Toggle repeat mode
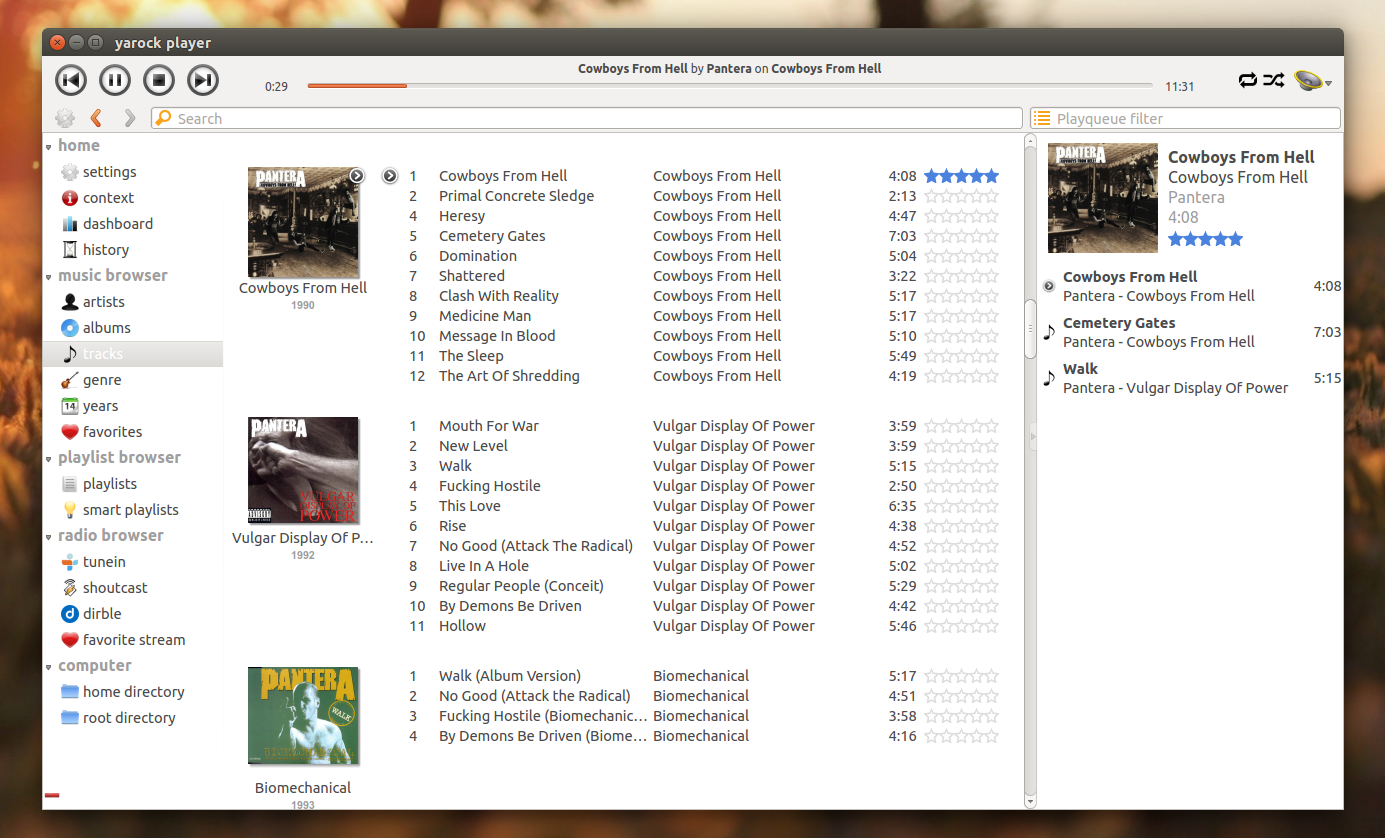This screenshot has height=838, width=1385. click(1247, 80)
